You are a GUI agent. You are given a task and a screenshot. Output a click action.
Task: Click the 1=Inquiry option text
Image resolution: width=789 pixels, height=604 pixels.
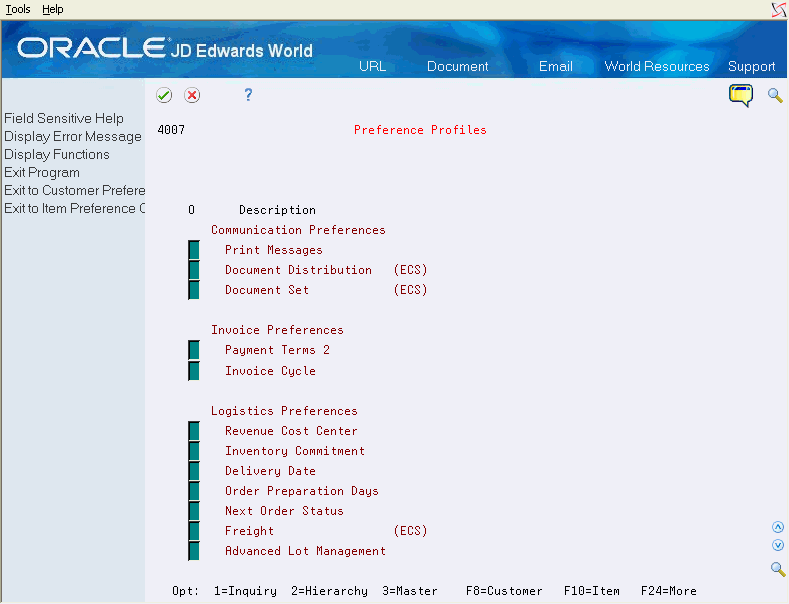point(246,591)
